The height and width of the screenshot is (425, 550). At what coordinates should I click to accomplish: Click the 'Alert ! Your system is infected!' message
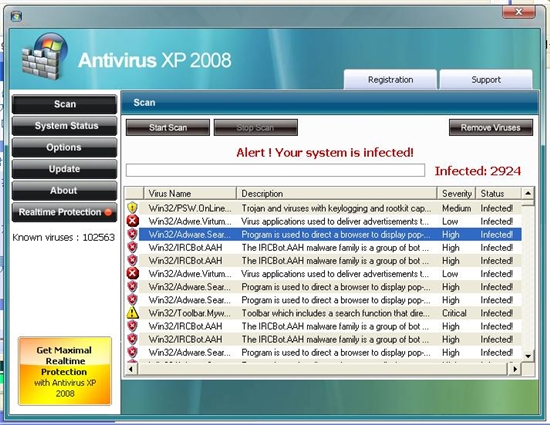pos(325,153)
